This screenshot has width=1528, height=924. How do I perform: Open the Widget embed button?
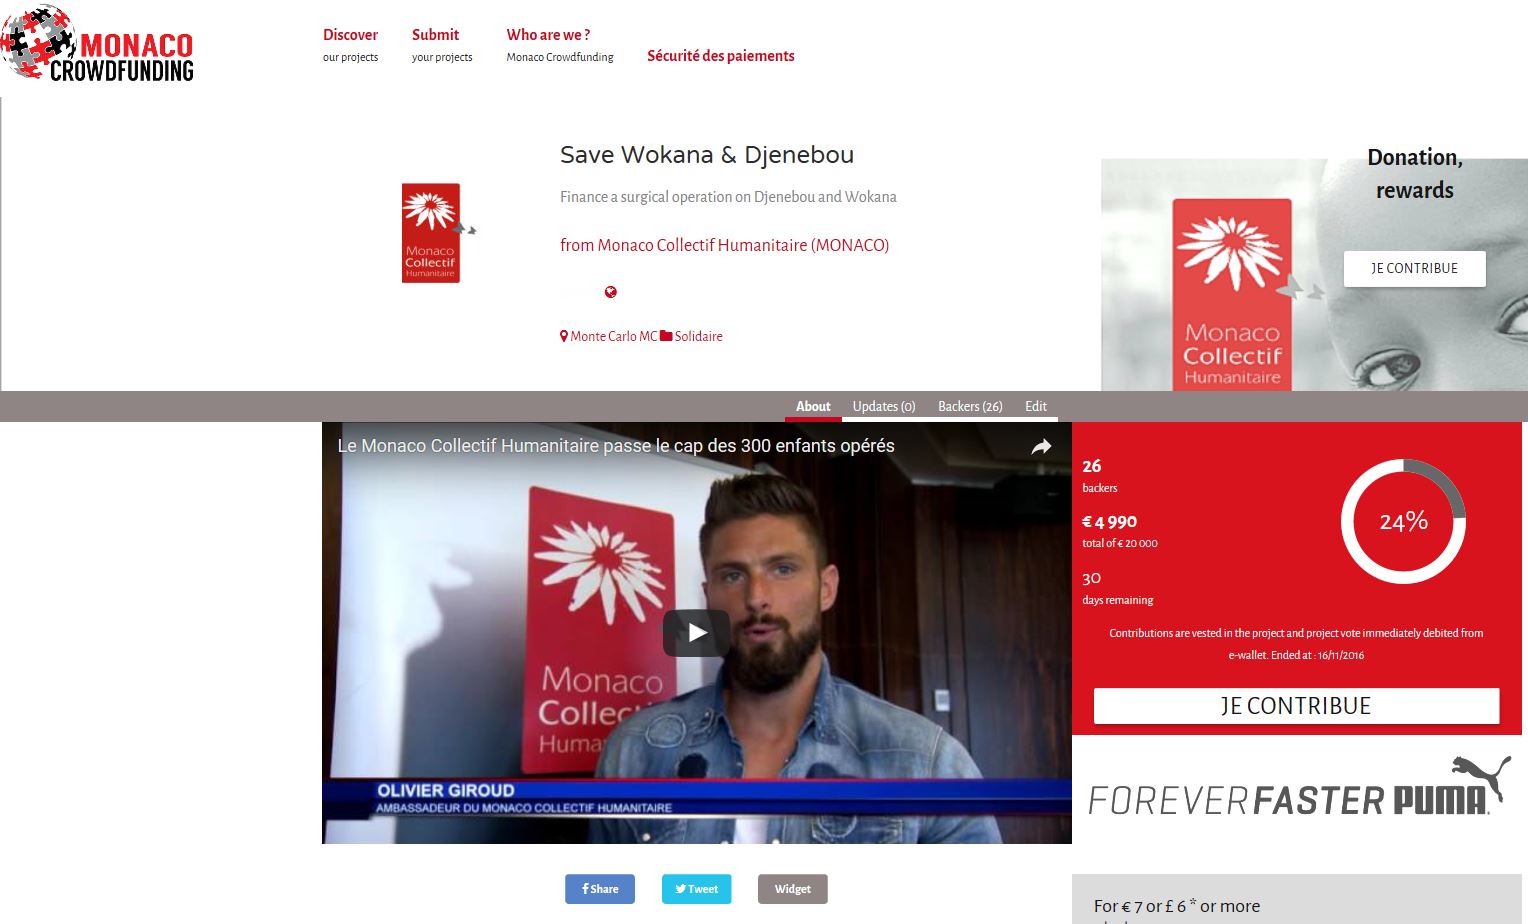point(792,889)
